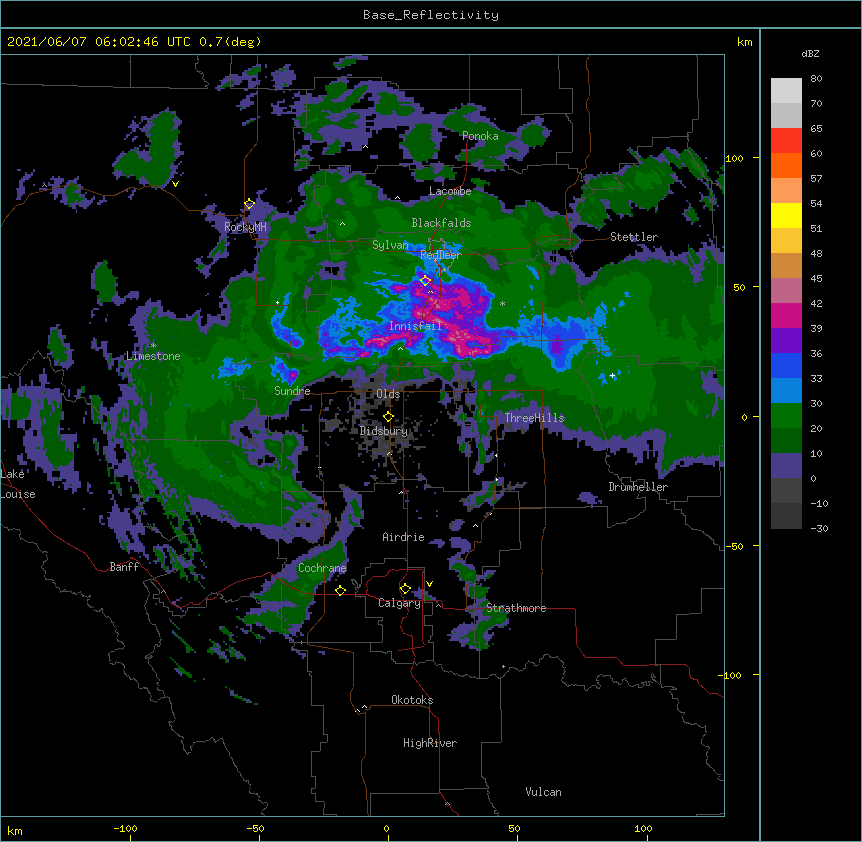Click the Cochrane label
Viewport: 862px width, 842px height.
322,568
